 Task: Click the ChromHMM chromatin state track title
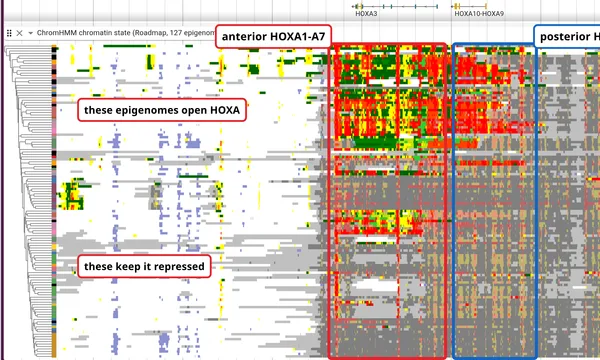(x=126, y=33)
